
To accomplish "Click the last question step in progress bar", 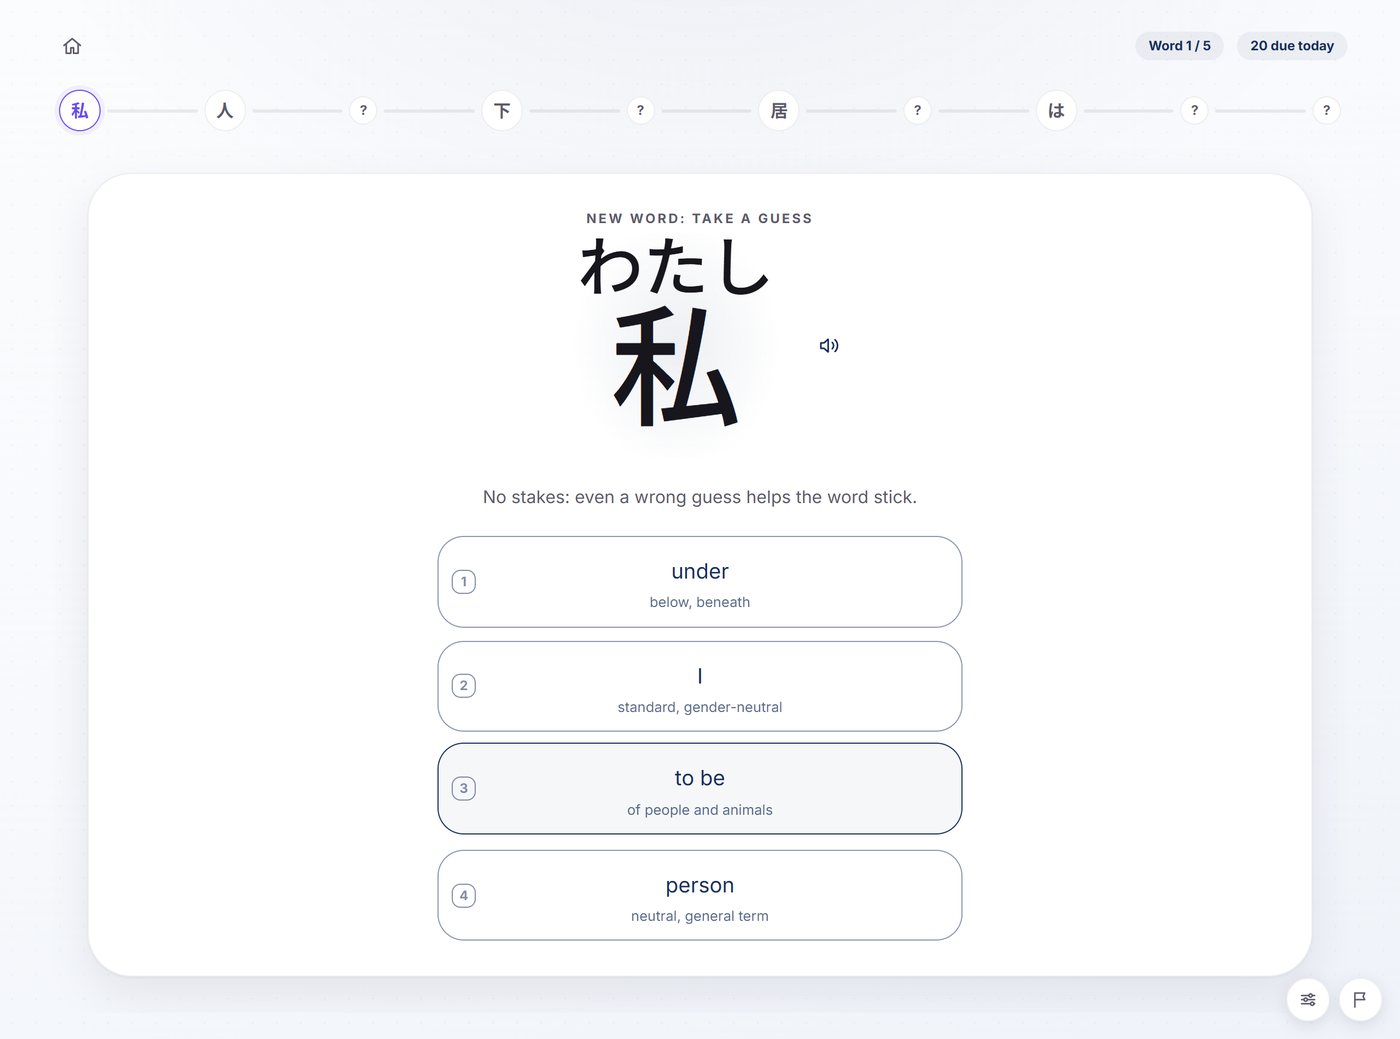I will tap(1326, 110).
